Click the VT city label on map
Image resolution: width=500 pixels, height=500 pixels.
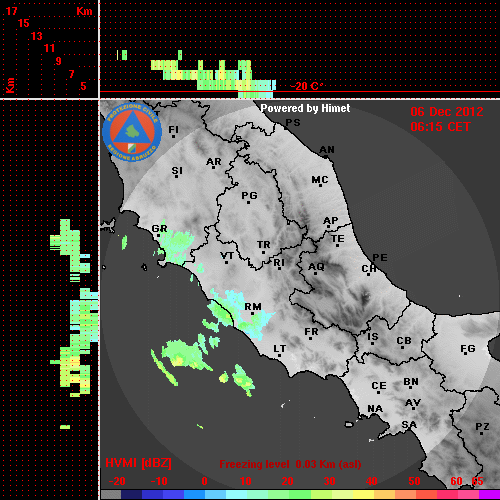click(x=227, y=256)
